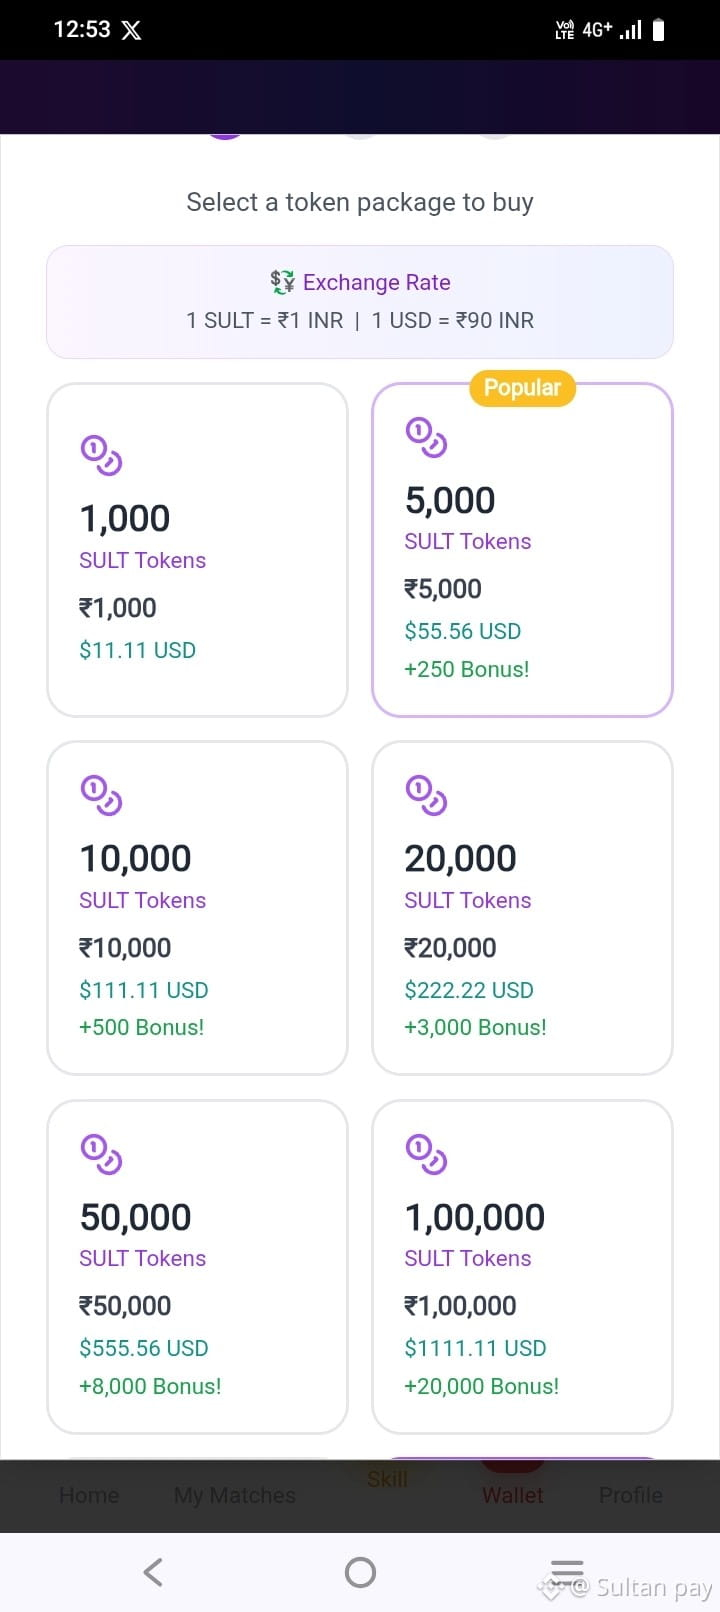720x1612 pixels.
Task: Choose the ₹20,000 package with 3,000 bonus
Action: (522, 908)
